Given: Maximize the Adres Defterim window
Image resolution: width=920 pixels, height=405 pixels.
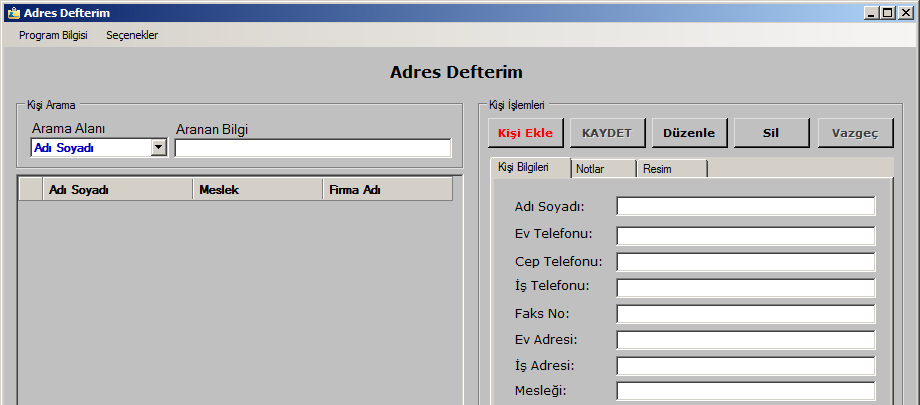Looking at the screenshot, I should click(887, 13).
